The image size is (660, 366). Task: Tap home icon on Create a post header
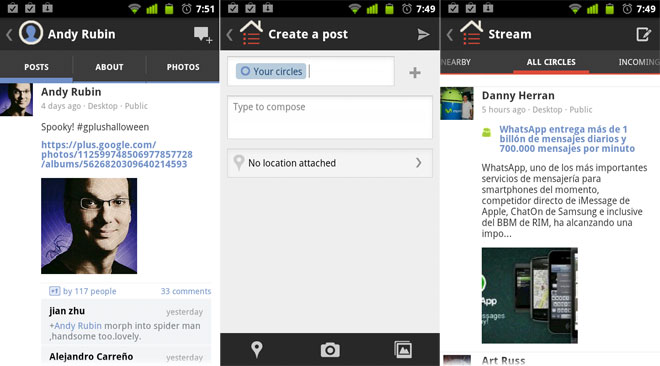pos(251,32)
